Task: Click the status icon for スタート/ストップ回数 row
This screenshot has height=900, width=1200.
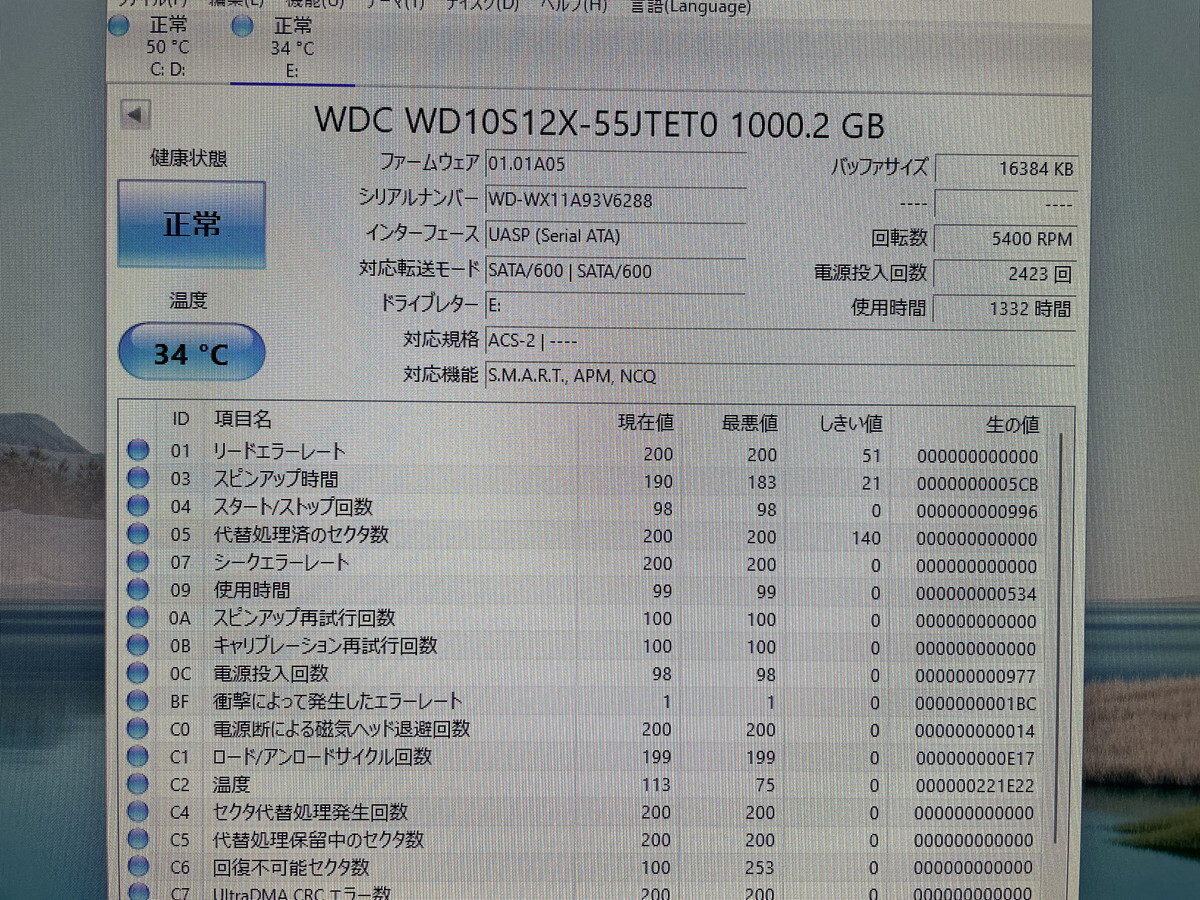Action: pyautogui.click(x=138, y=507)
